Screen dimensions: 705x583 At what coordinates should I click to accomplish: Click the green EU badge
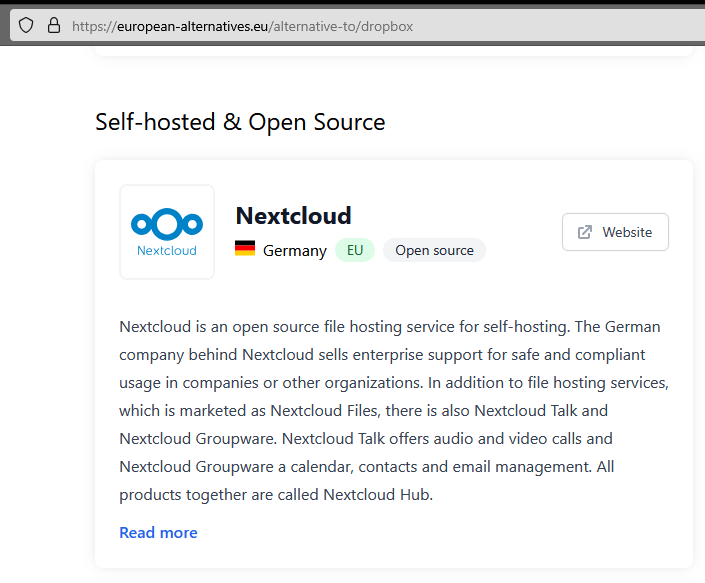(355, 250)
